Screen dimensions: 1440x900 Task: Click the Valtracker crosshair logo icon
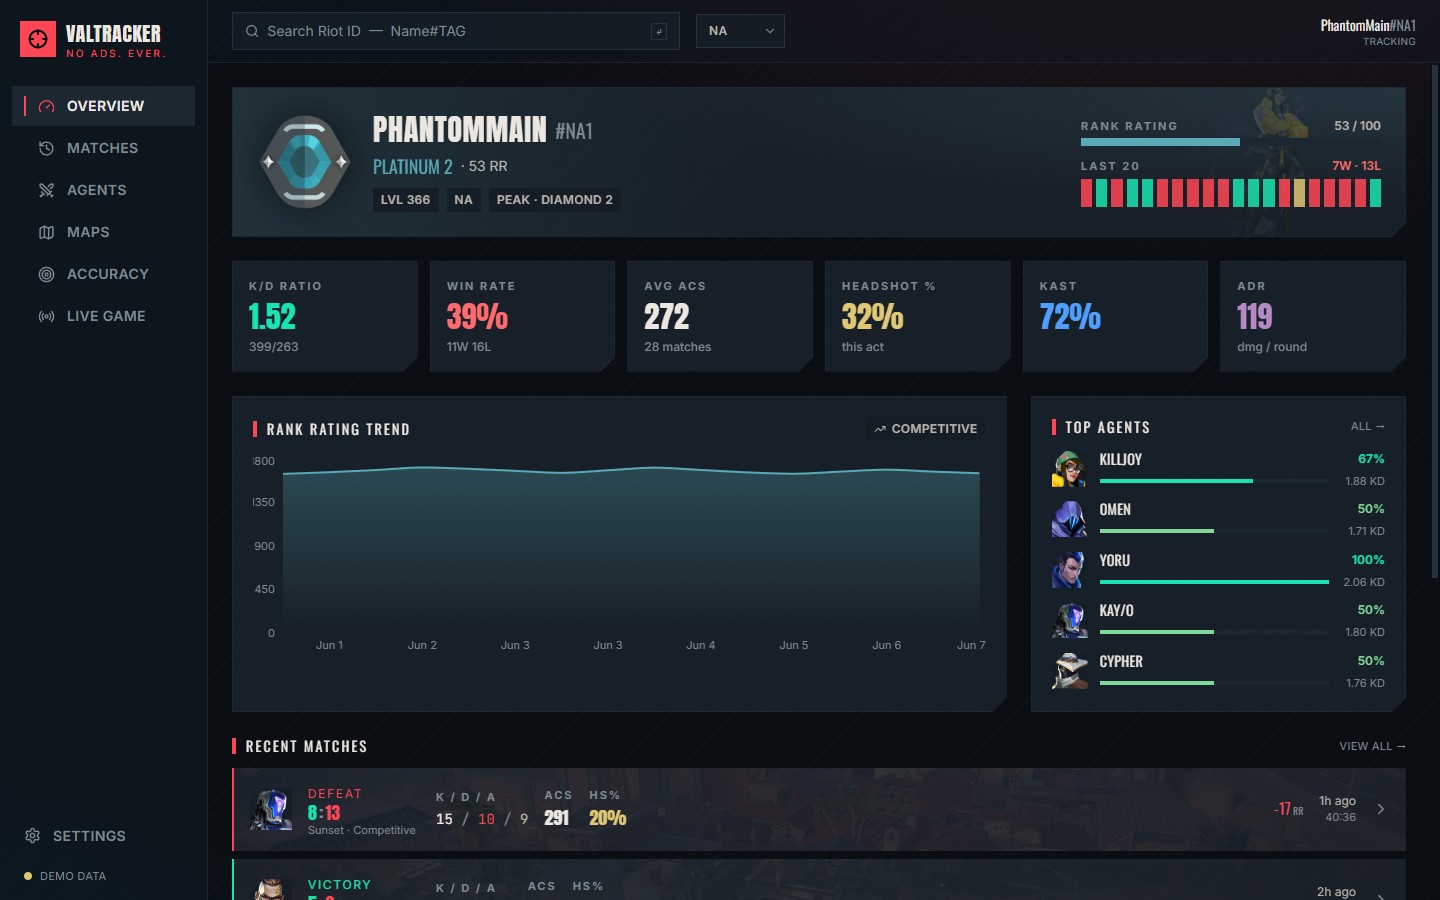pyautogui.click(x=38, y=39)
